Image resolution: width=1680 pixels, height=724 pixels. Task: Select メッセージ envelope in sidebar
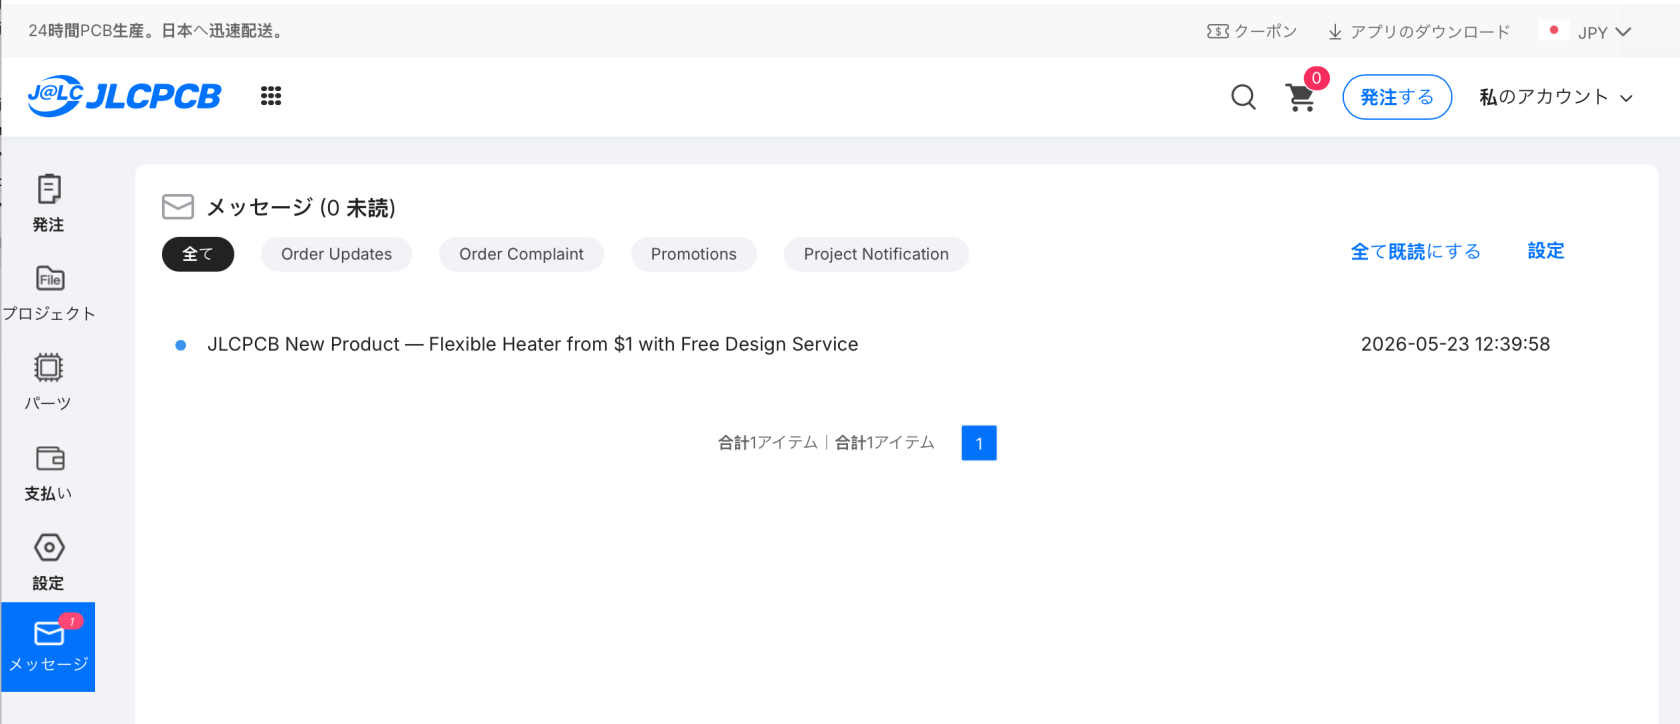(x=48, y=647)
